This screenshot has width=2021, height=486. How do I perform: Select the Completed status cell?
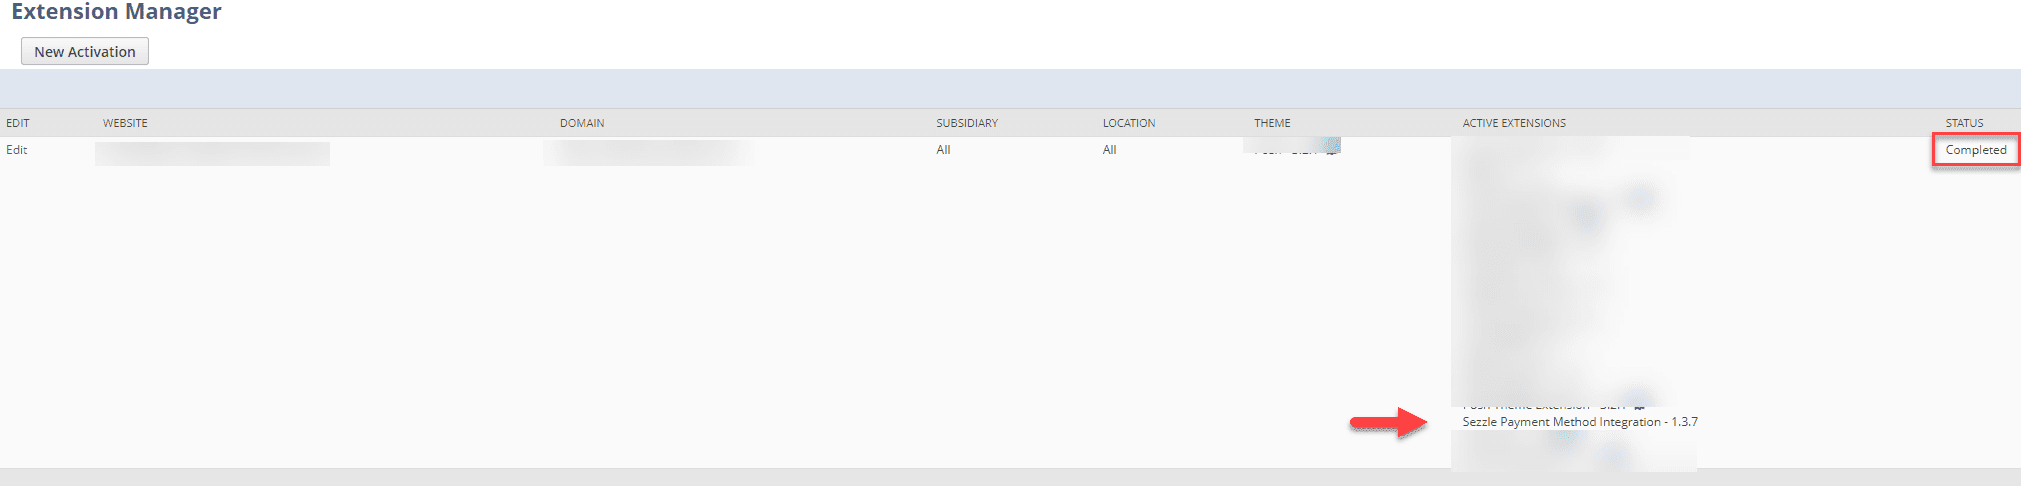point(1976,150)
